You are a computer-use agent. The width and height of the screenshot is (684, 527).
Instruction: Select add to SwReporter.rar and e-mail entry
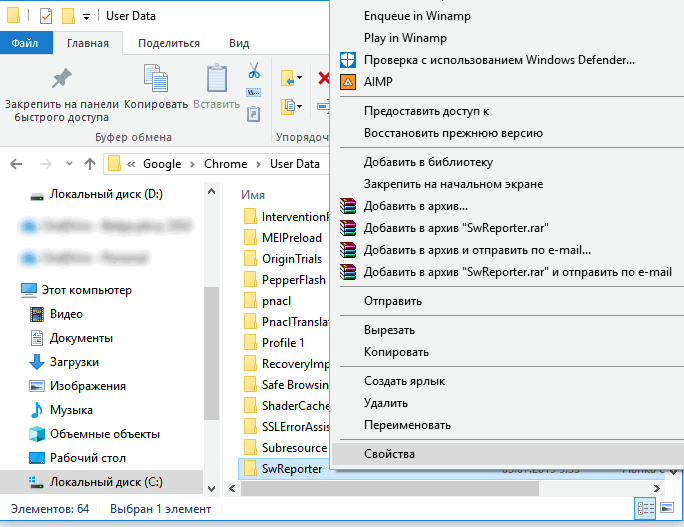tap(518, 272)
